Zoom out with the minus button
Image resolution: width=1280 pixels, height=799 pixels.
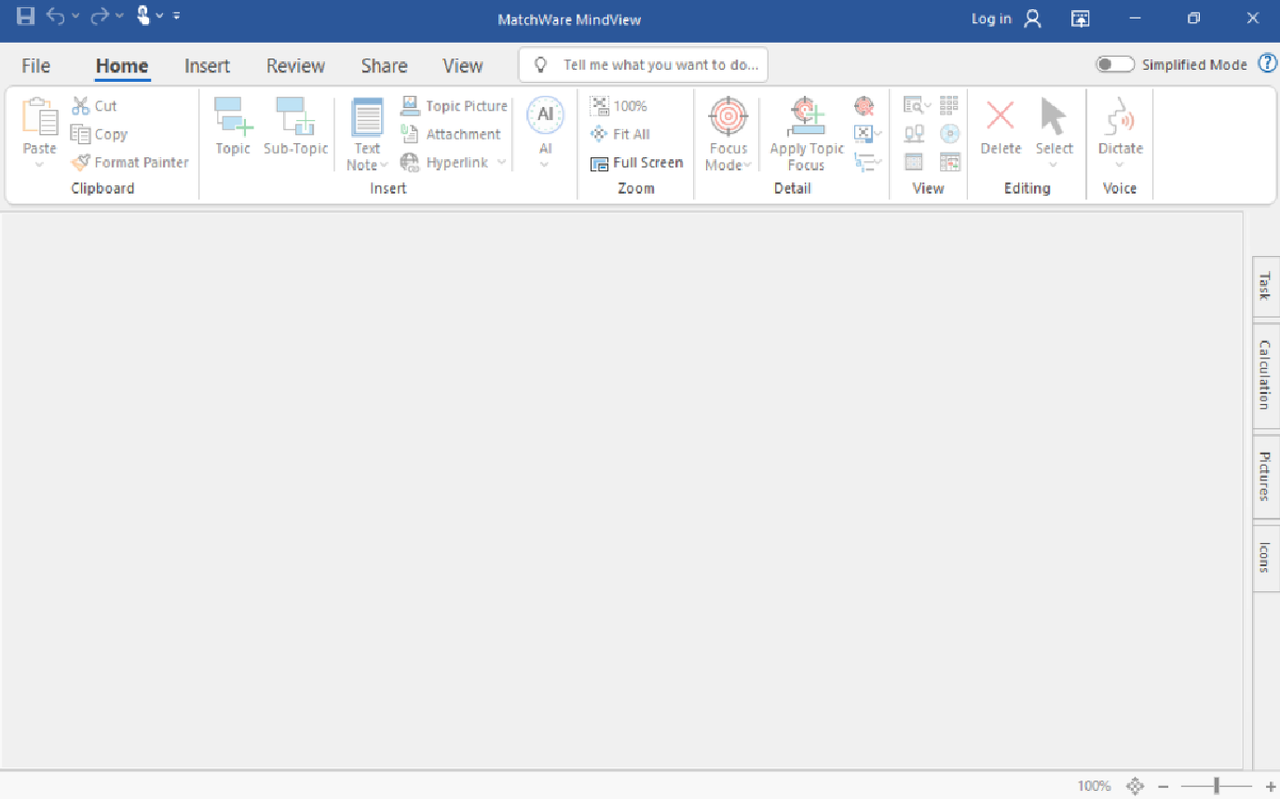(x=1163, y=787)
